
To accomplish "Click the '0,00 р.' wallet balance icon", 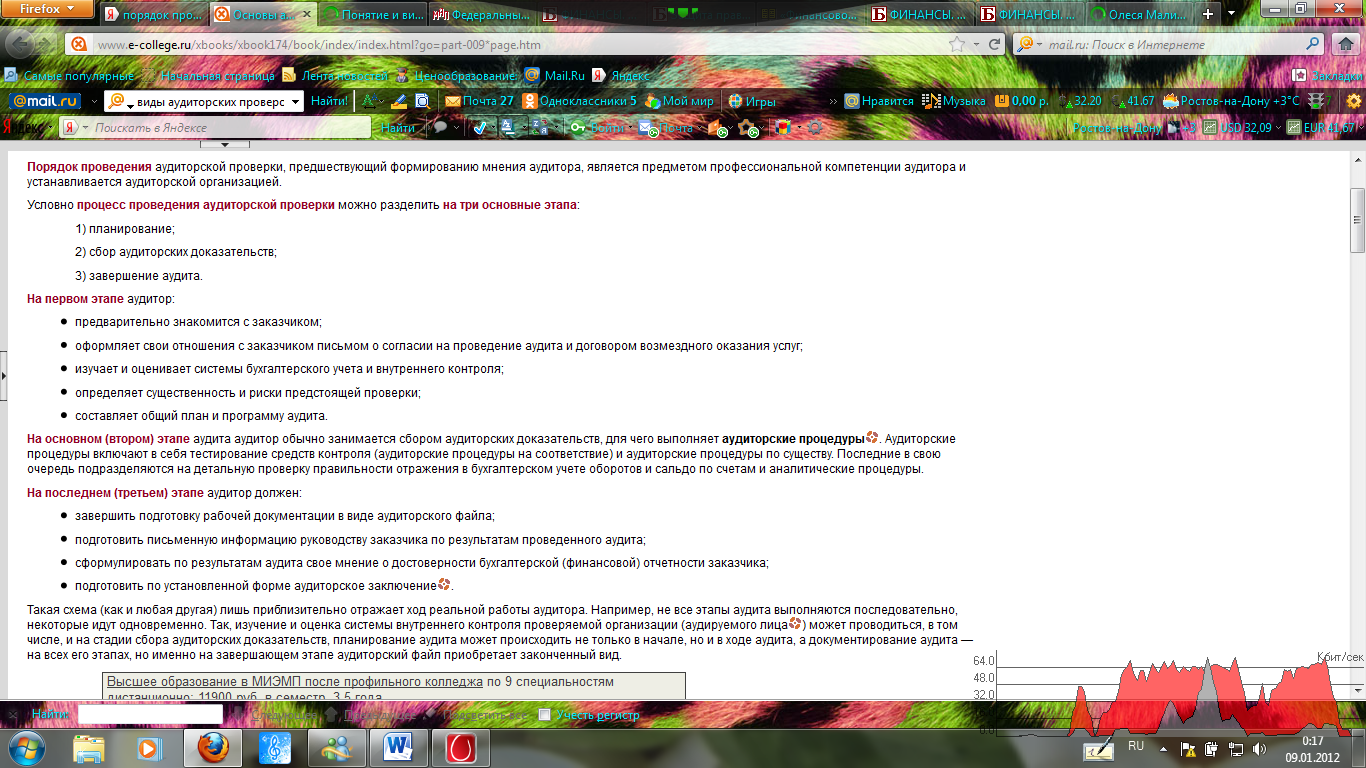I will tap(1020, 101).
